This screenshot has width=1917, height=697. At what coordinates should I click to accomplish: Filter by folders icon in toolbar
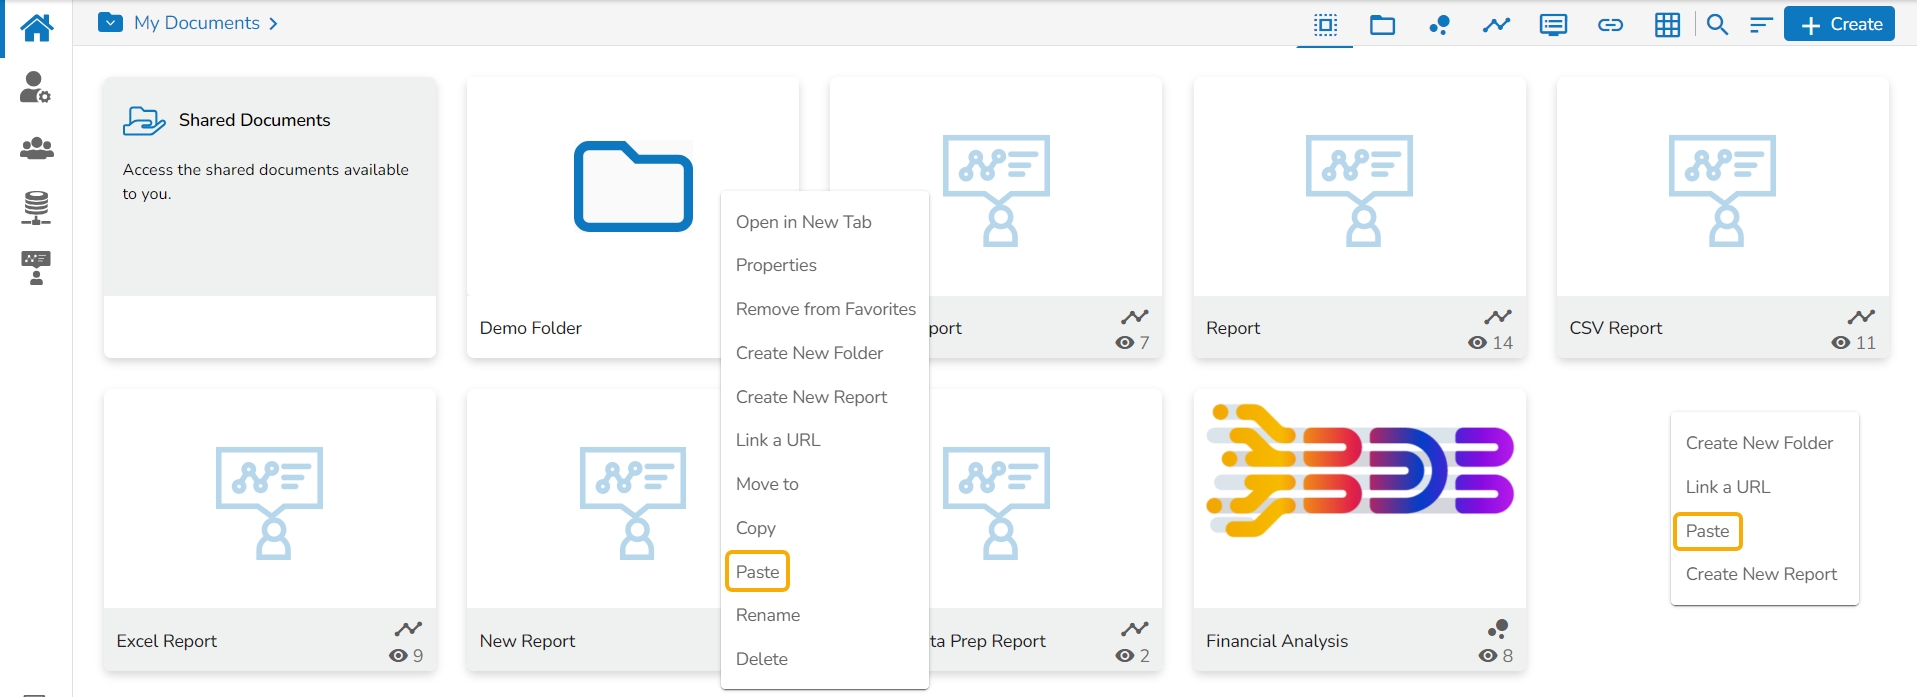tap(1382, 25)
